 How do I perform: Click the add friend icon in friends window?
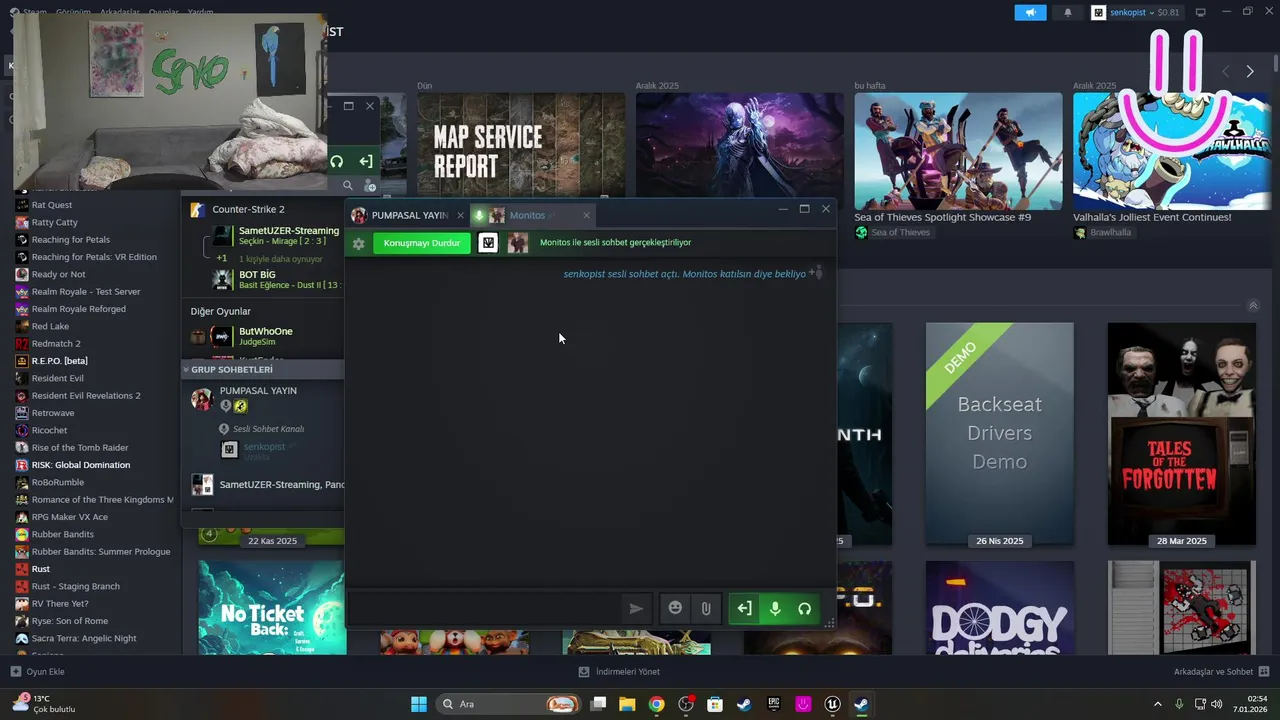click(370, 185)
